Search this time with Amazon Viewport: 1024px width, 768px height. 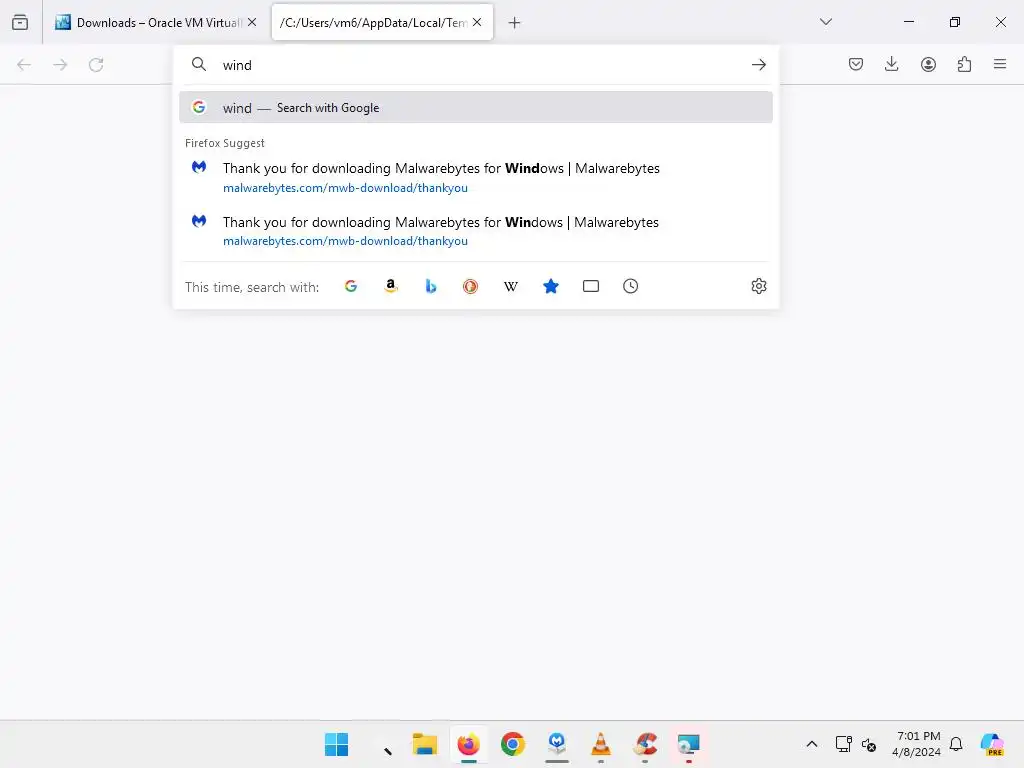pyautogui.click(x=391, y=286)
